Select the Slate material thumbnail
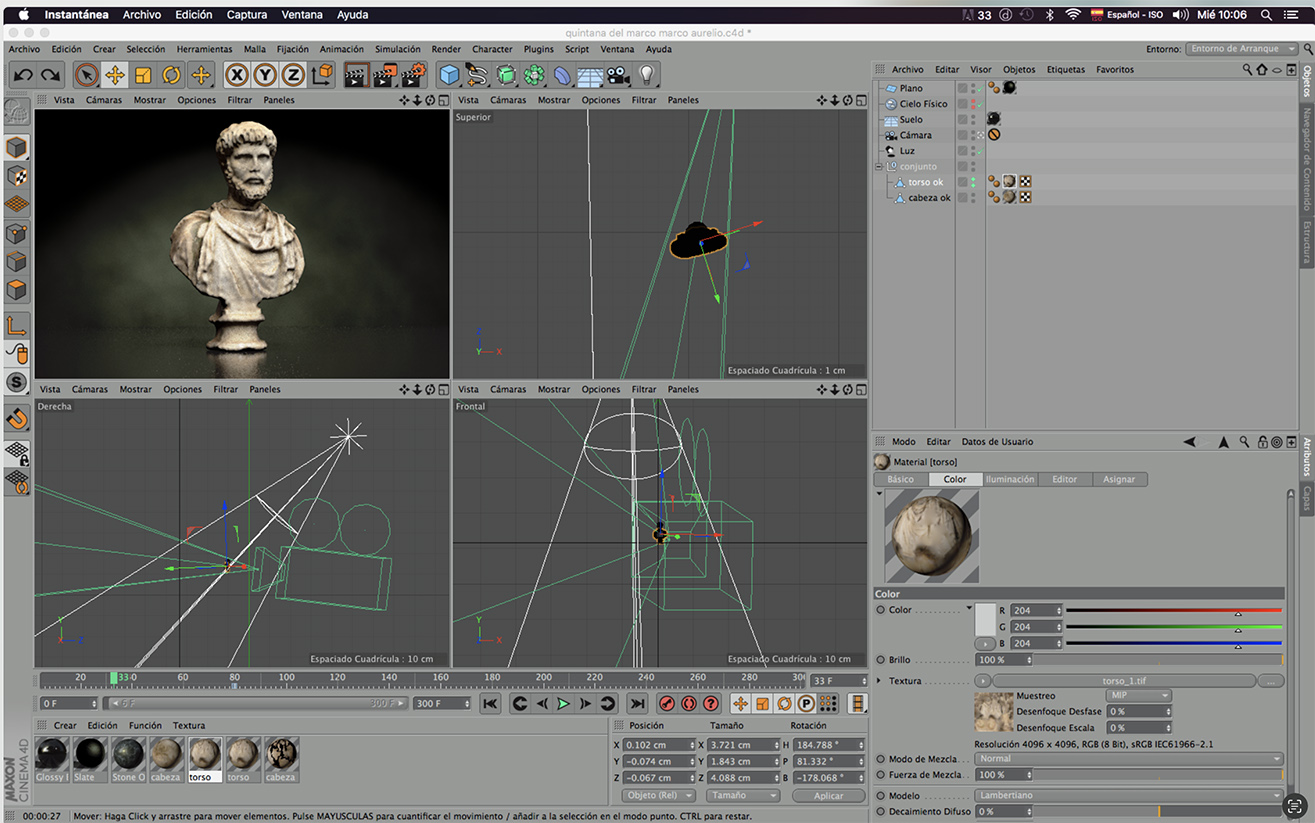The height and width of the screenshot is (823, 1315). point(90,755)
